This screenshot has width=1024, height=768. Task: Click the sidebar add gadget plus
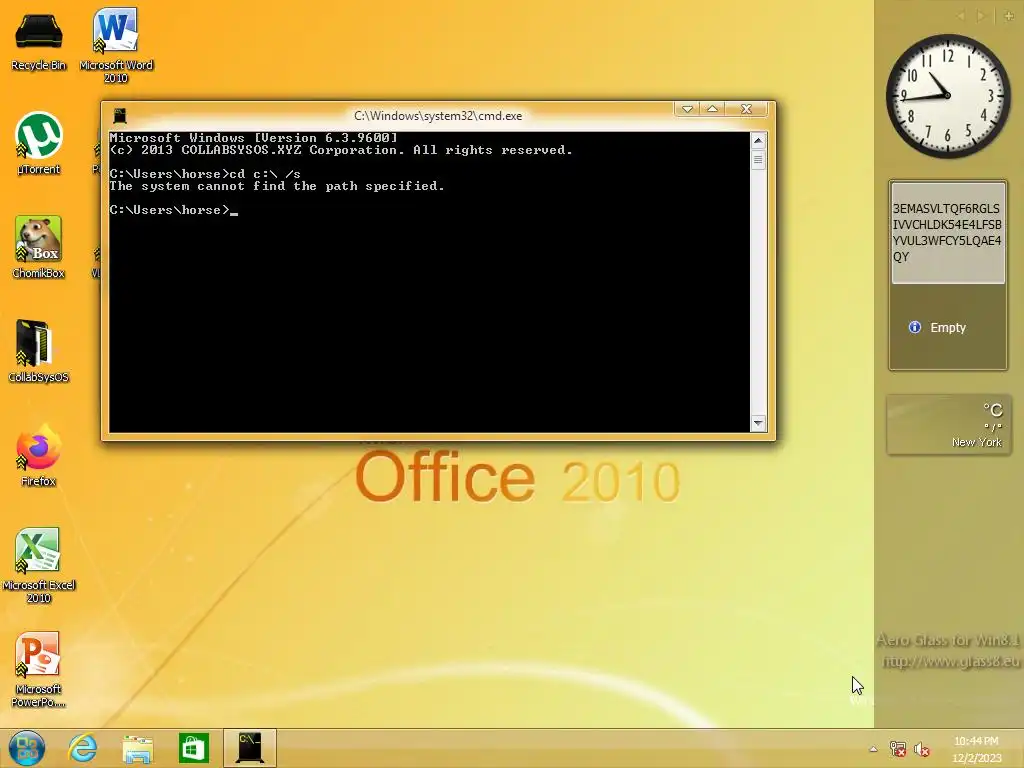click(x=1009, y=16)
